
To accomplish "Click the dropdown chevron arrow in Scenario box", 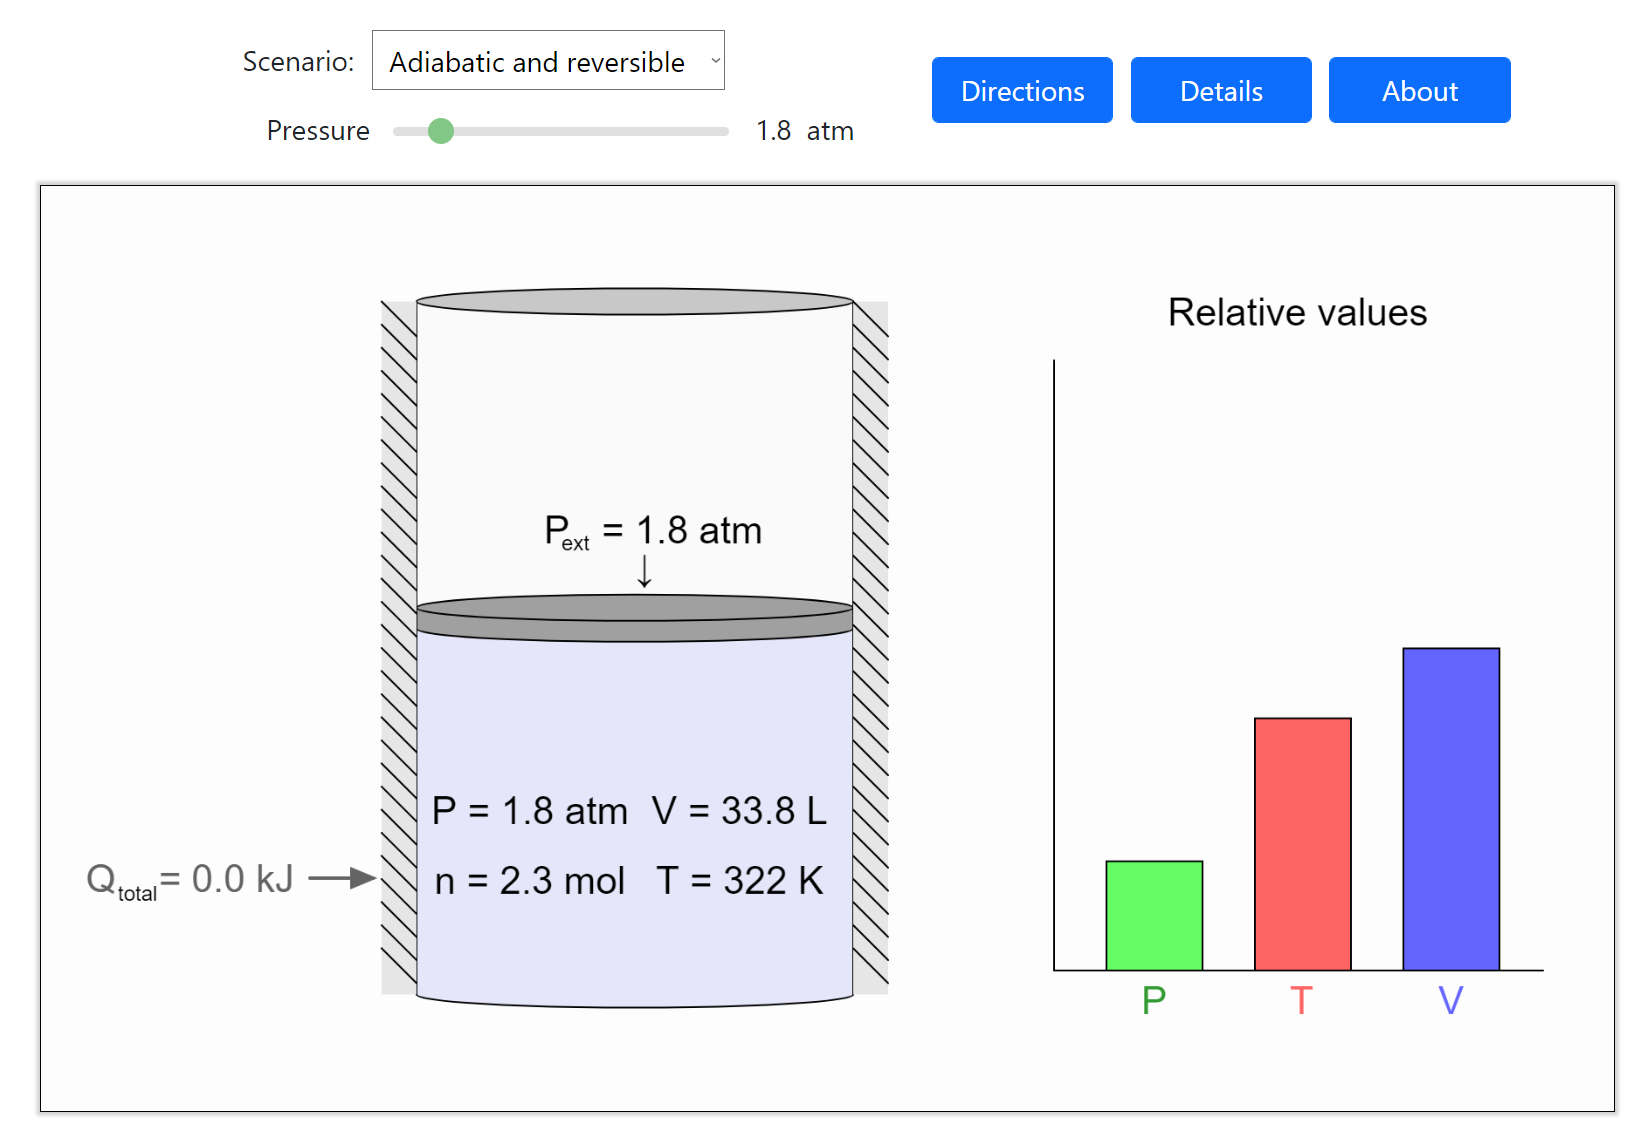I will click(x=715, y=61).
